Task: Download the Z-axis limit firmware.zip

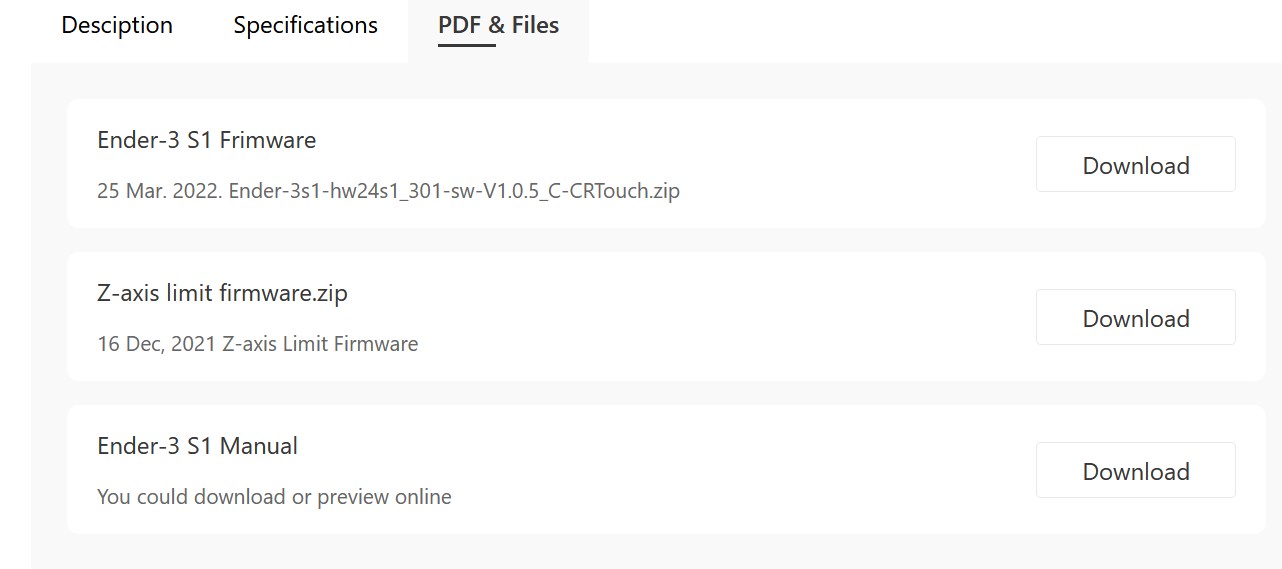Action: 1135,318
